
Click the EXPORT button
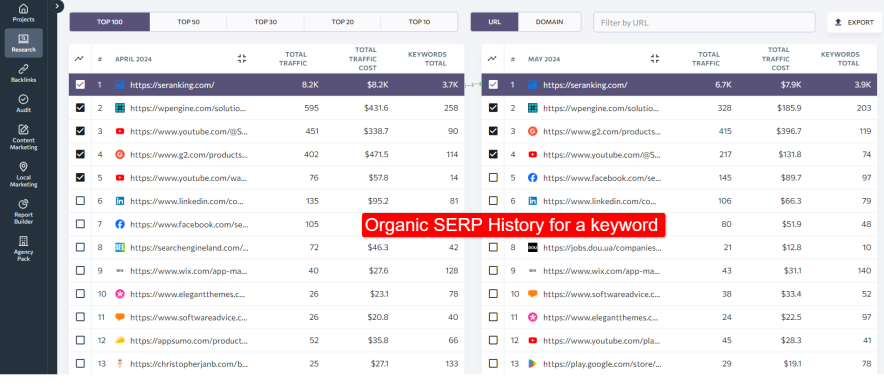(854, 23)
